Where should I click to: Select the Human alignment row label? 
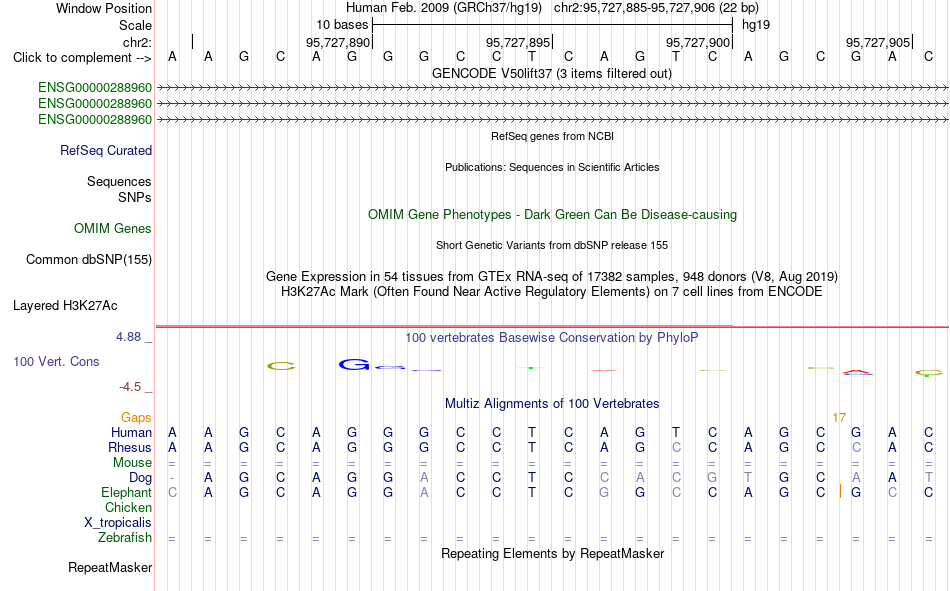131,432
